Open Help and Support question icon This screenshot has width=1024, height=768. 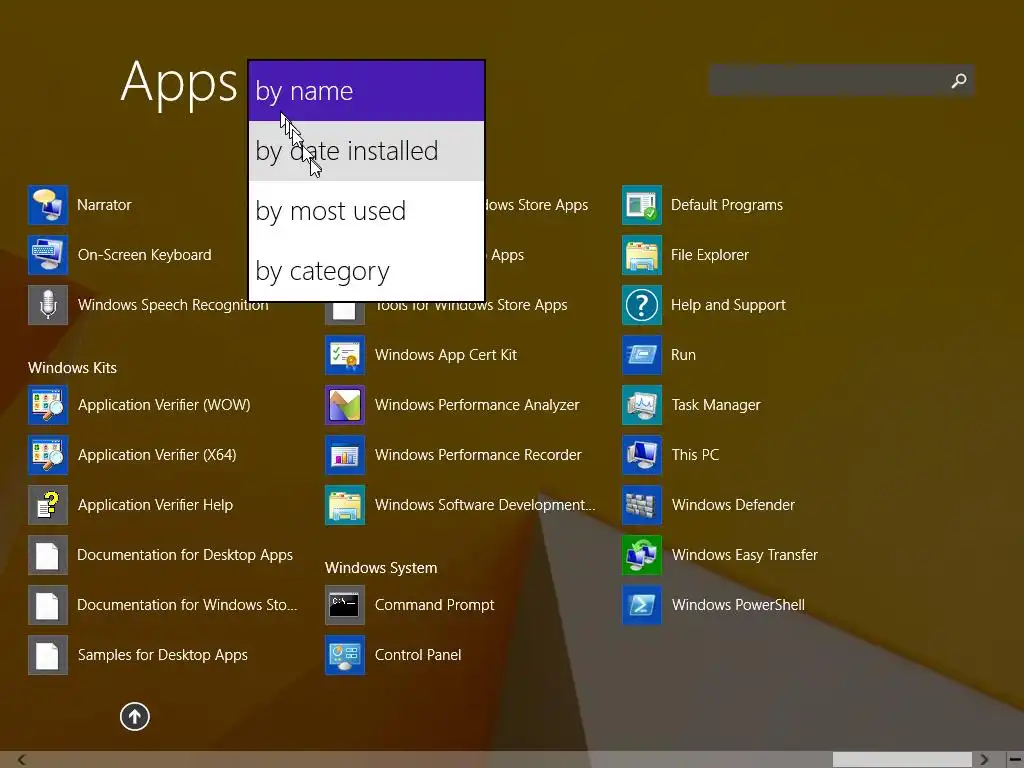point(642,305)
